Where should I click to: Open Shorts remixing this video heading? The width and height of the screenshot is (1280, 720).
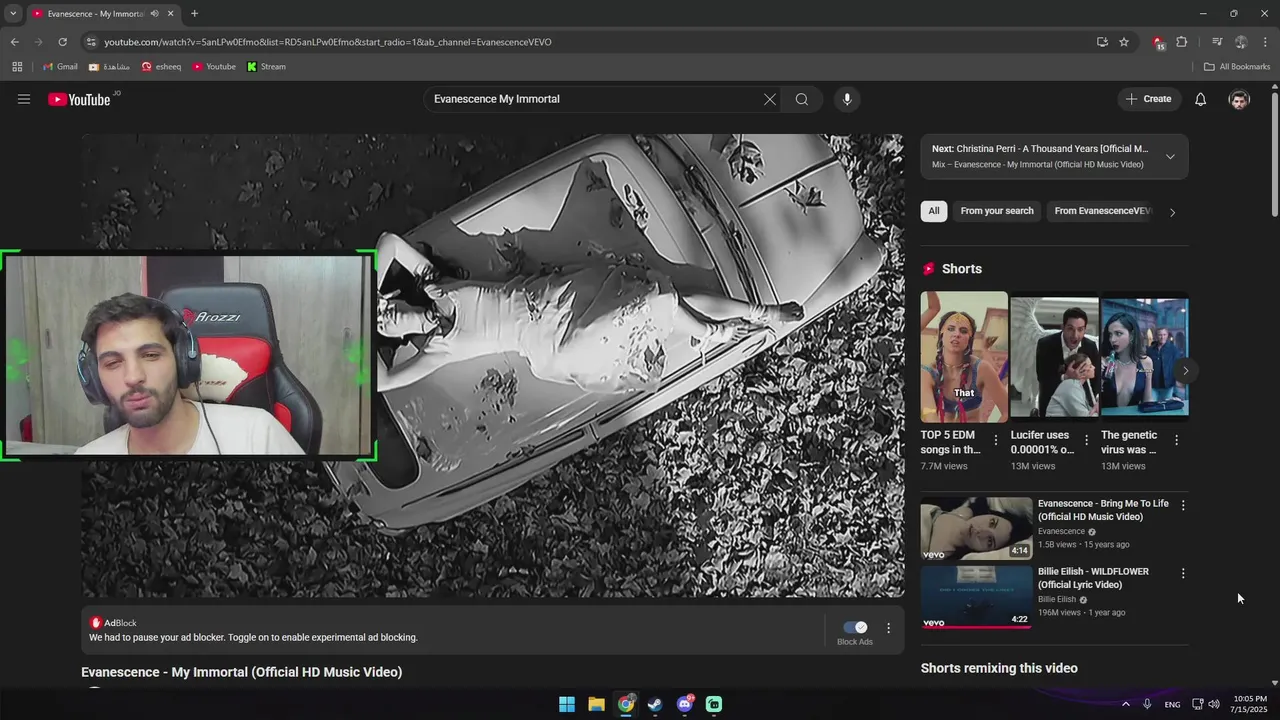[999, 668]
